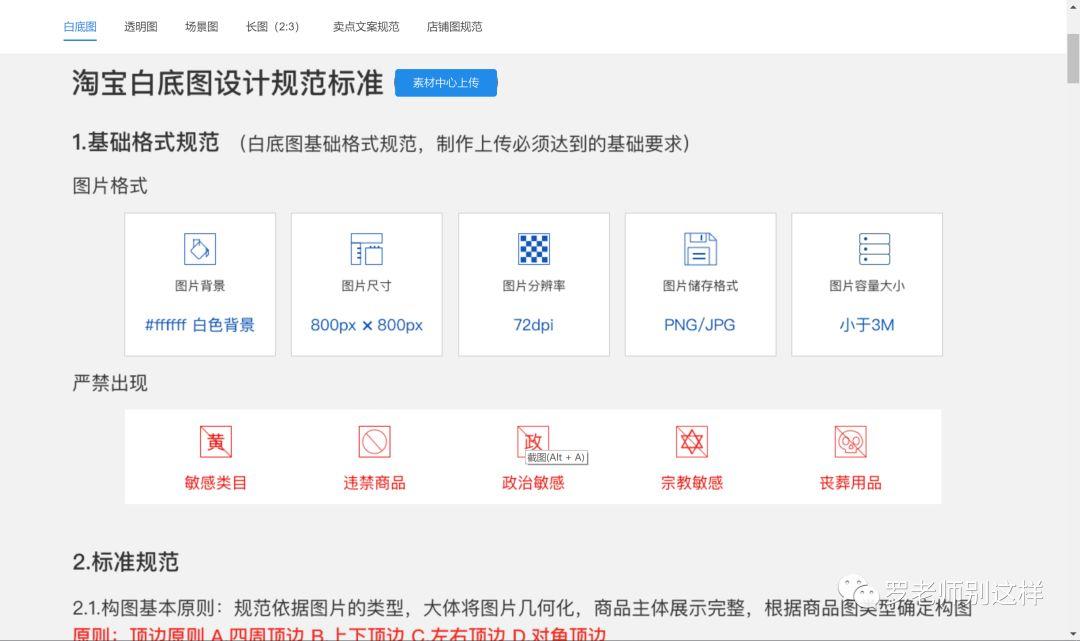
Task: Click the #ffffff 白色背景 text
Action: click(x=200, y=325)
